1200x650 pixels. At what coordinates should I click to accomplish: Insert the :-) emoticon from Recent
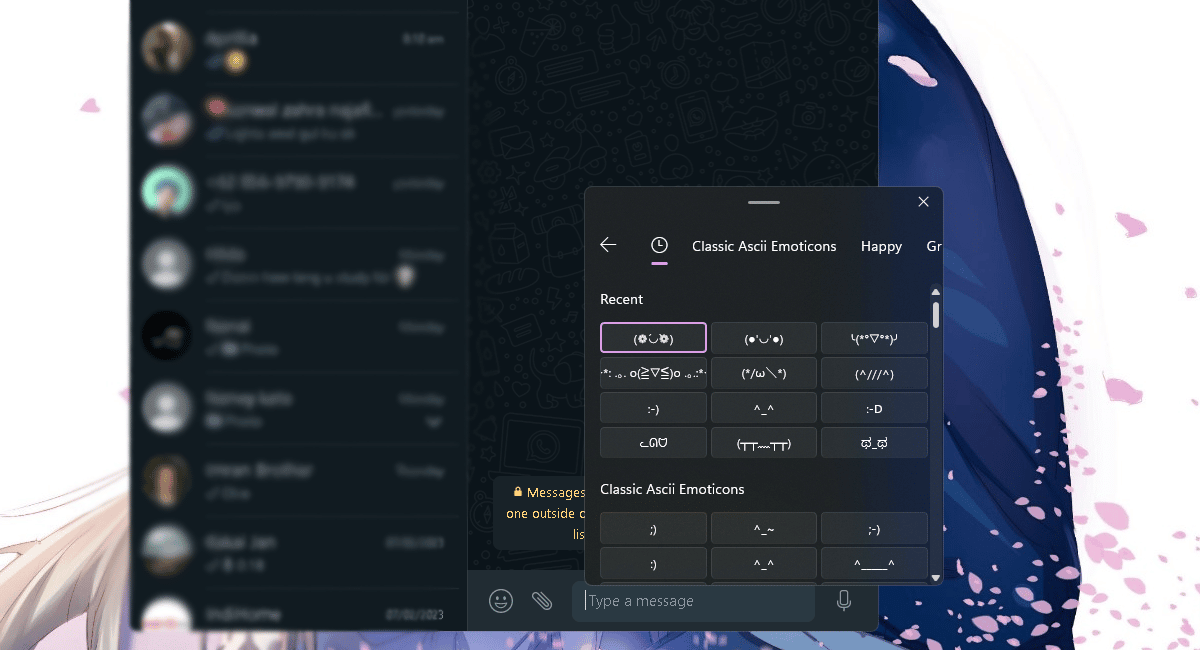click(654, 408)
